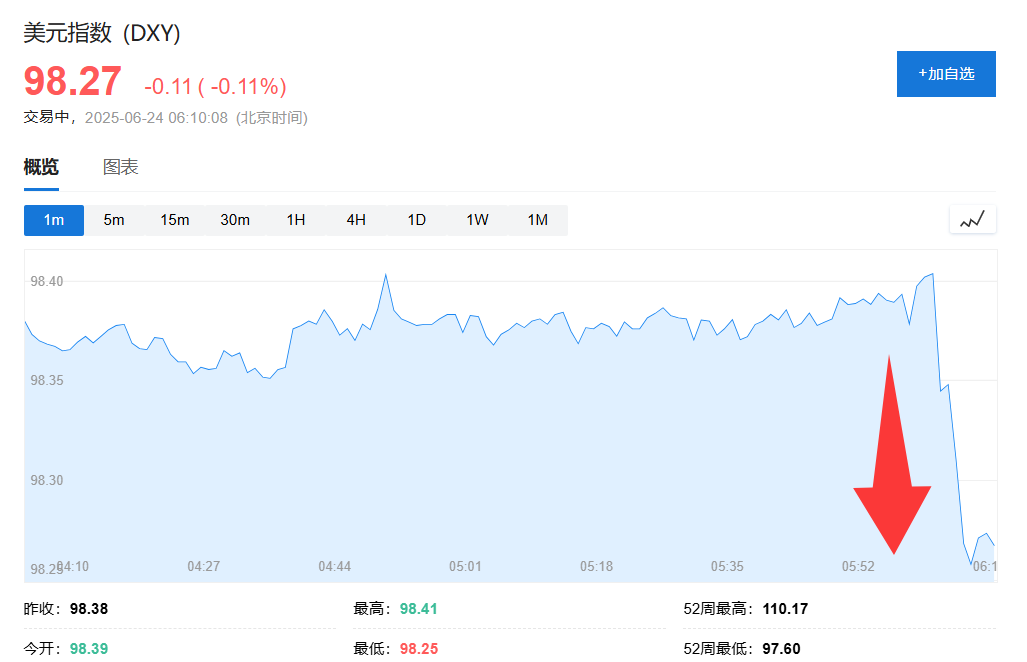Click the 52周最低 value 97.60
The width and height of the screenshot is (1027, 662).
tap(781, 649)
